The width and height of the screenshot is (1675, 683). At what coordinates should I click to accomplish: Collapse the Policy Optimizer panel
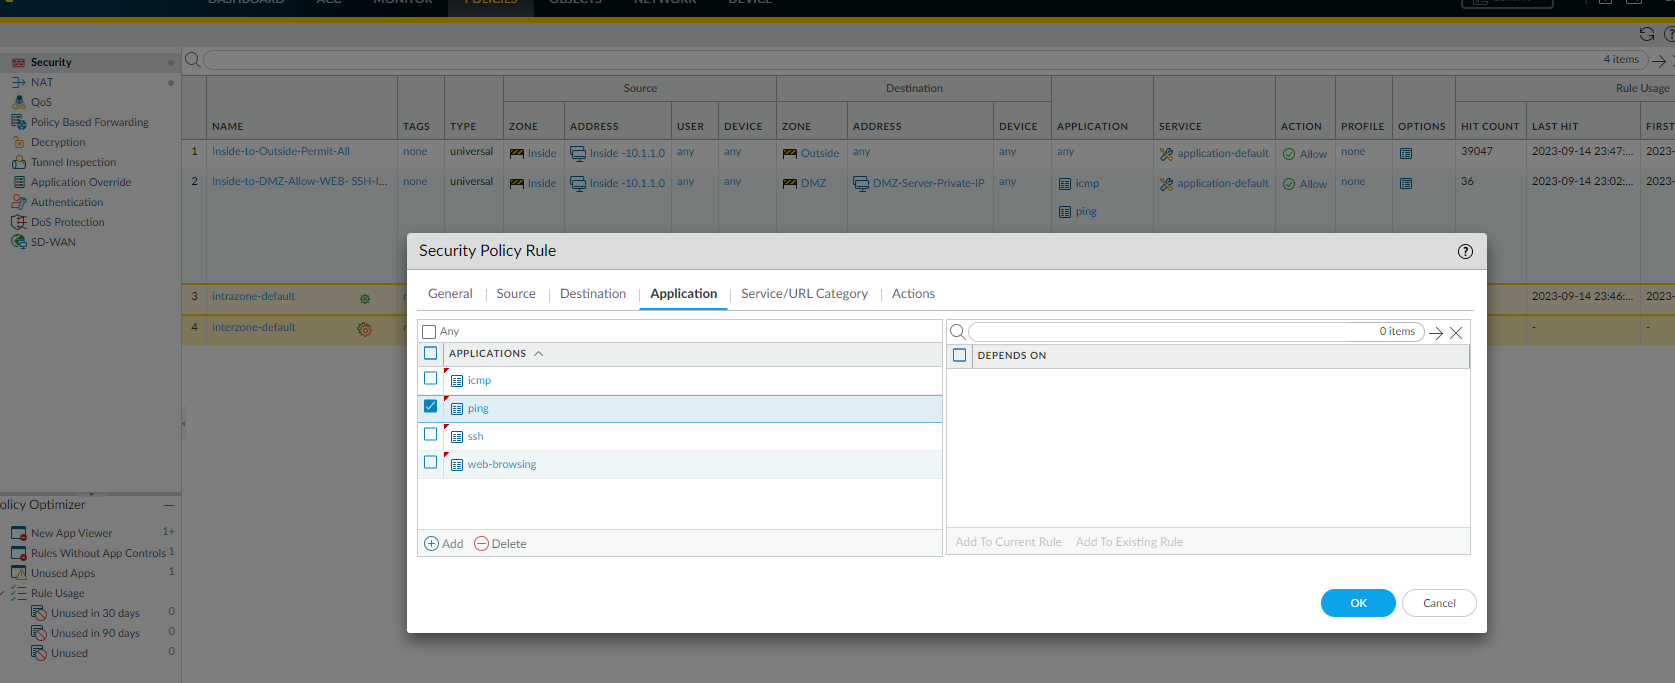(169, 505)
